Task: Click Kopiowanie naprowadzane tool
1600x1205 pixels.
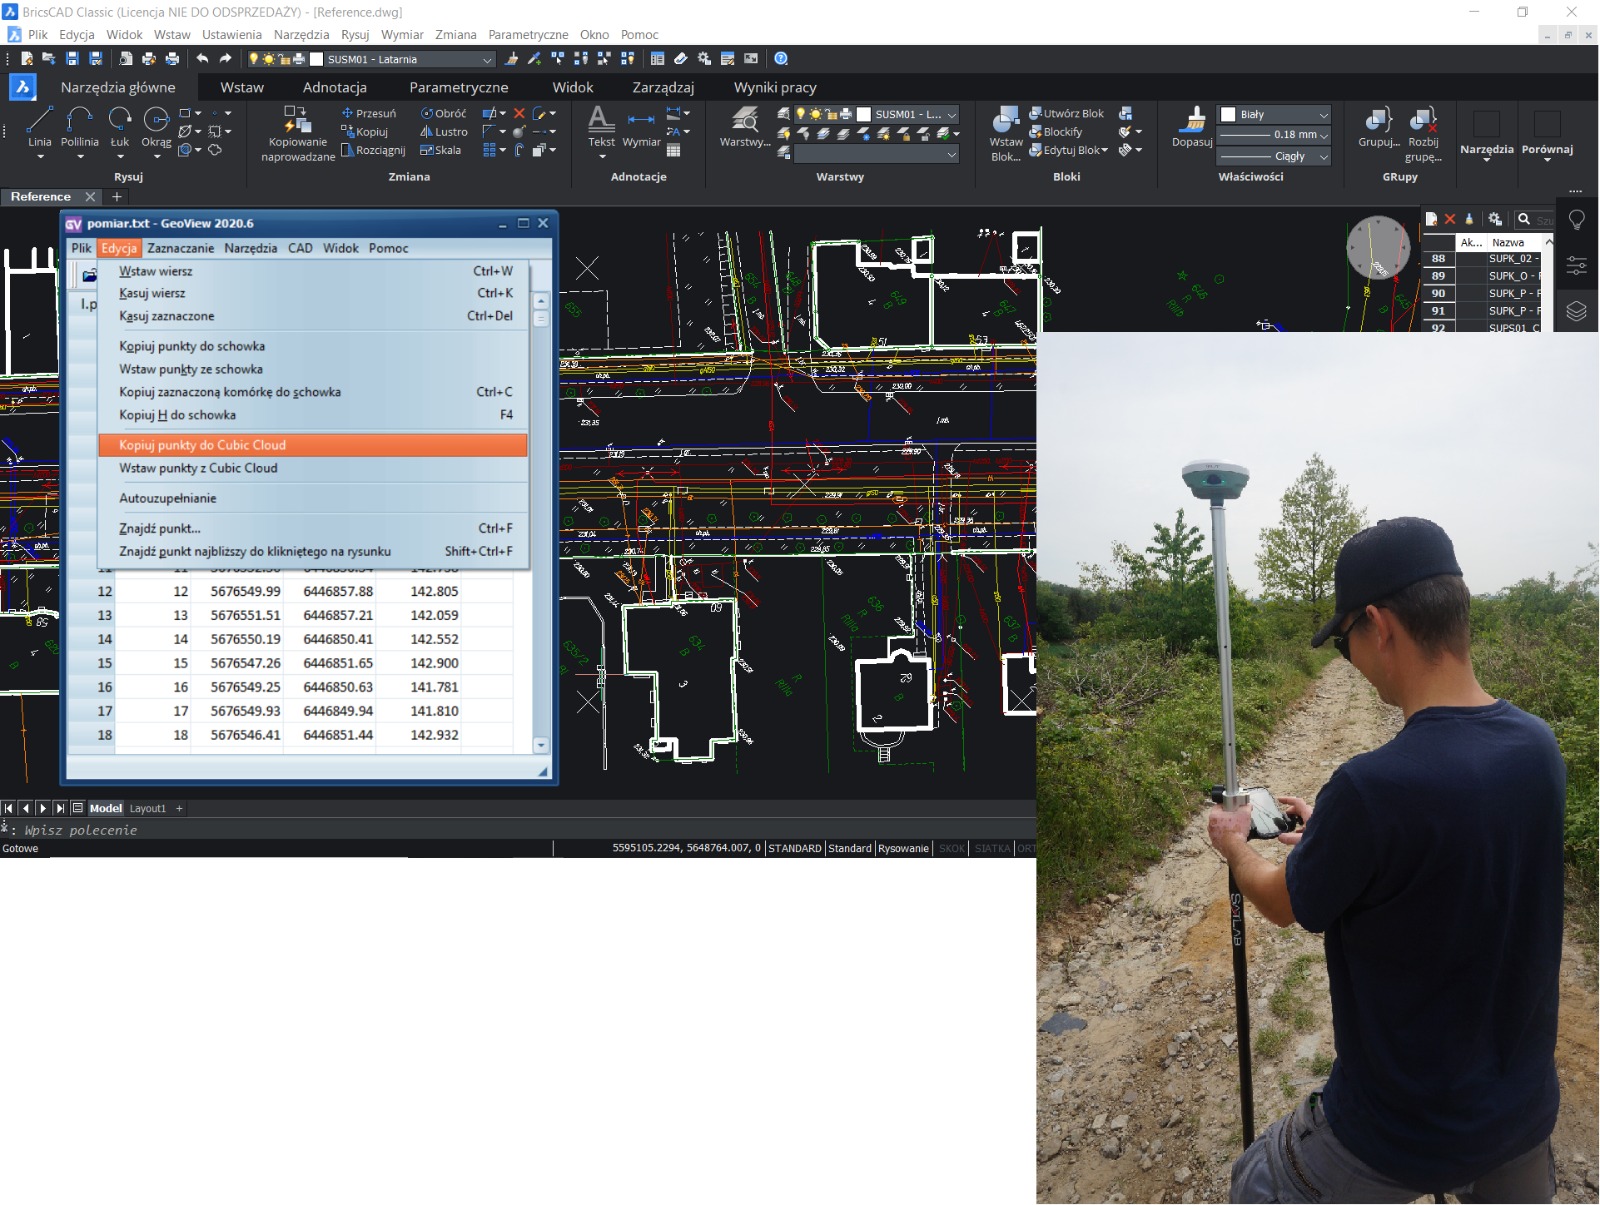Action: pyautogui.click(x=298, y=133)
